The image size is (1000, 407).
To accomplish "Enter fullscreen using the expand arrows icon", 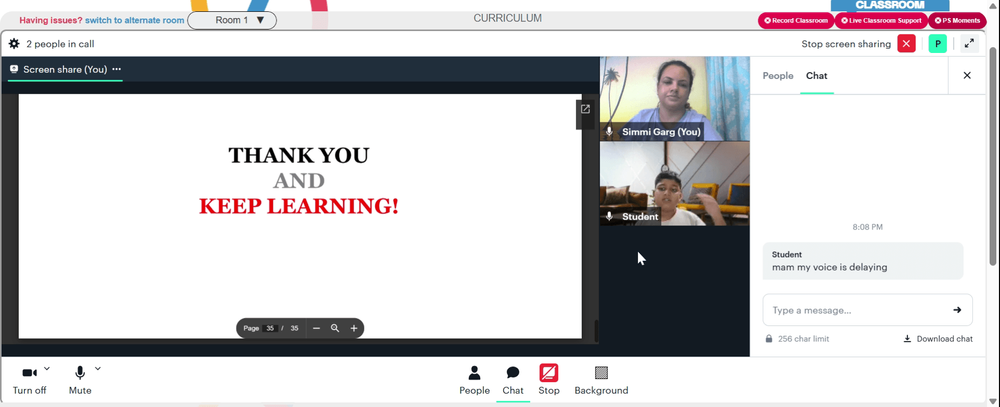I will [969, 43].
